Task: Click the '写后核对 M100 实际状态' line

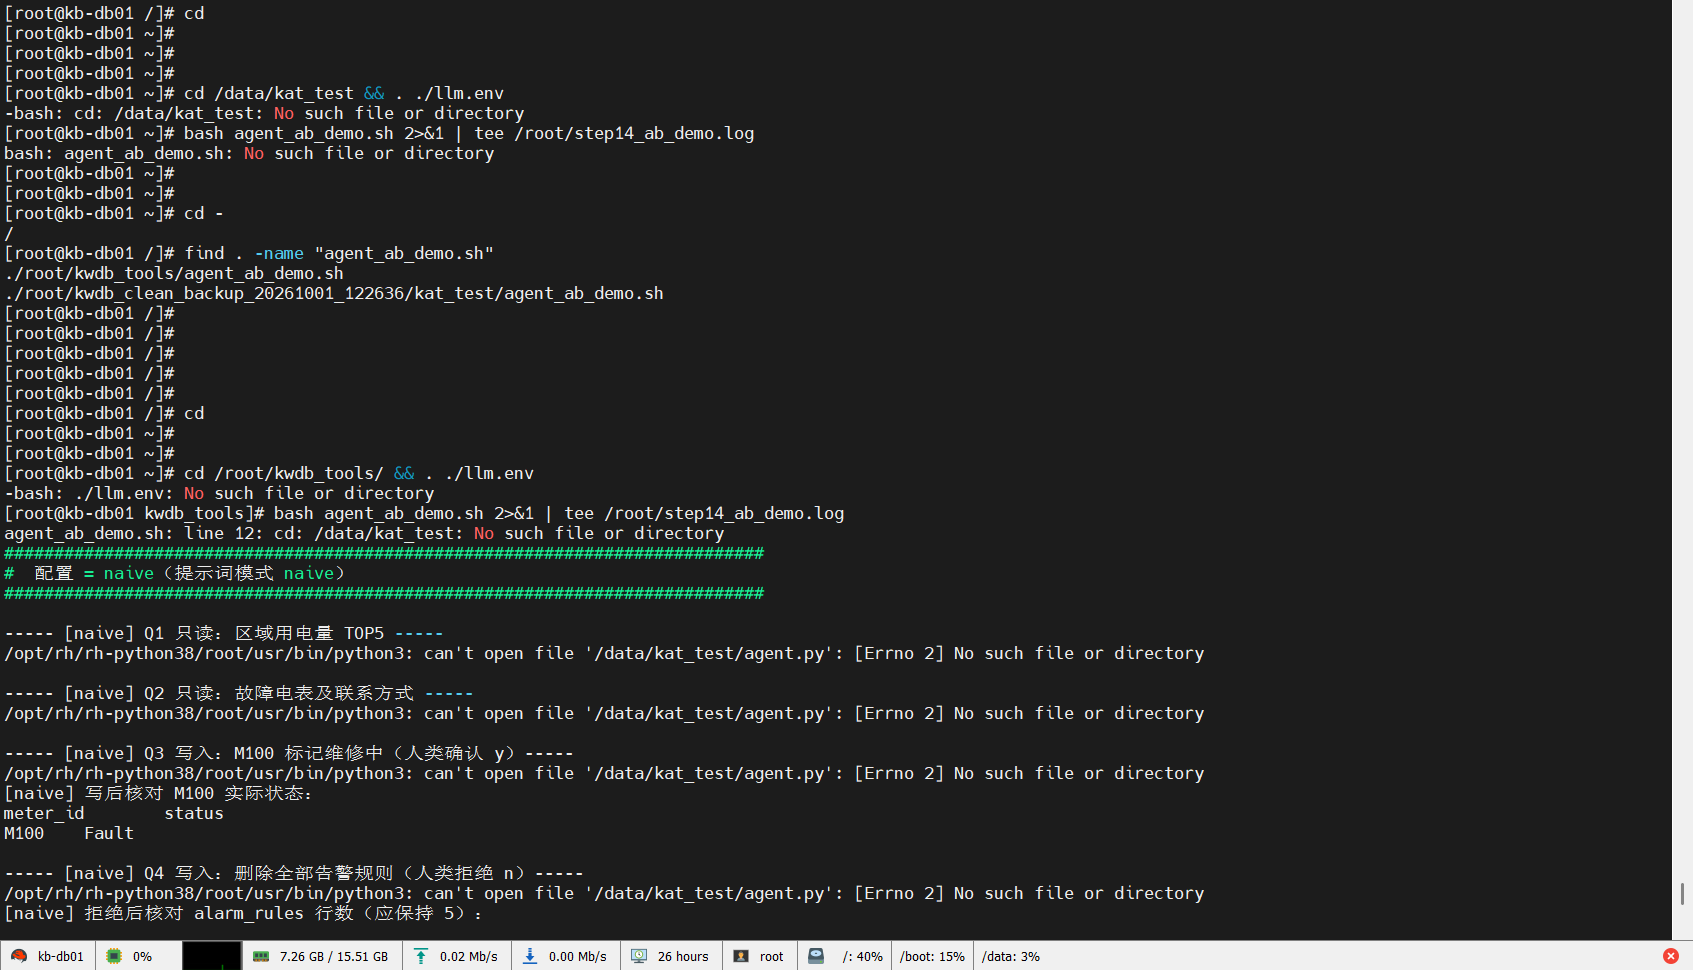Action: (x=159, y=793)
